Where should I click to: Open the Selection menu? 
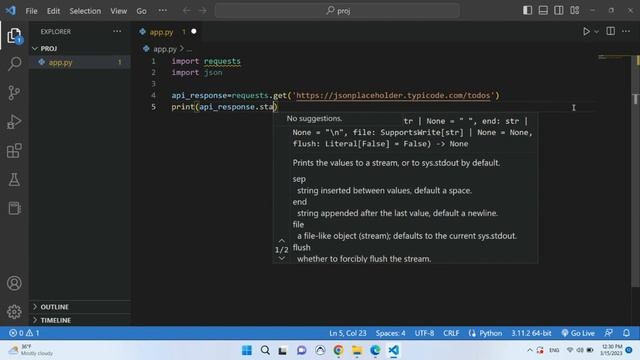coord(85,11)
